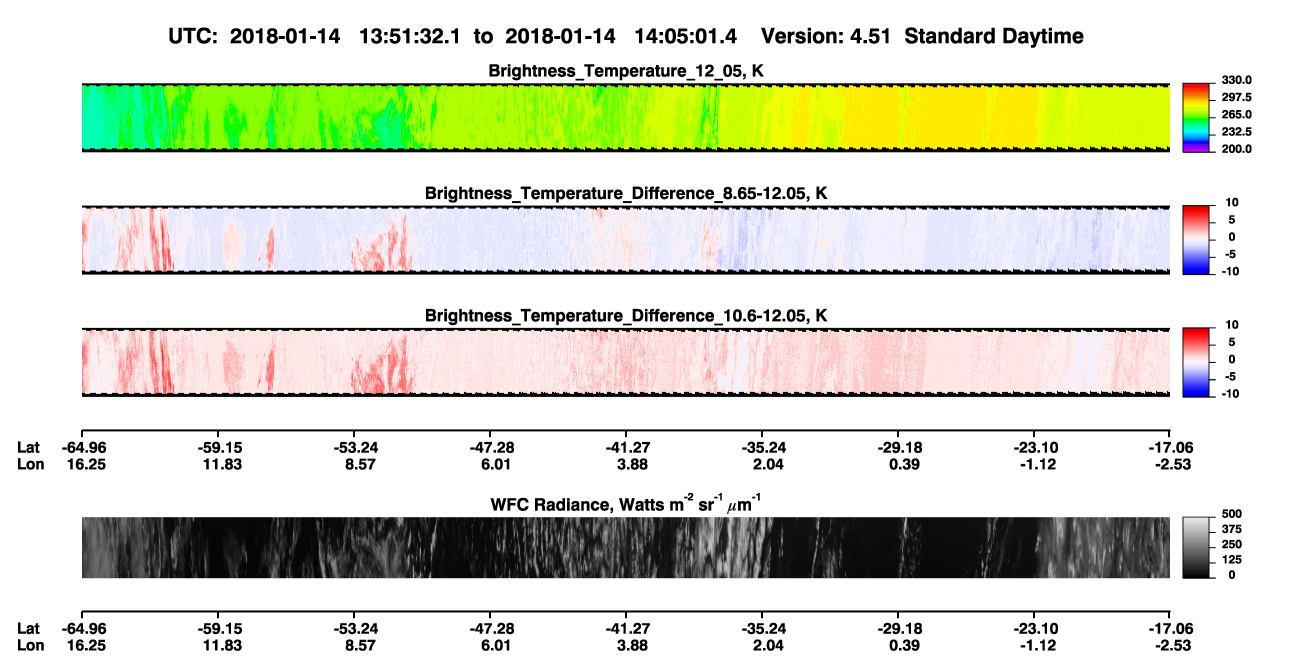
Task: Click the -10 label on the 10.6-12.05 color bar
Action: point(1230,393)
